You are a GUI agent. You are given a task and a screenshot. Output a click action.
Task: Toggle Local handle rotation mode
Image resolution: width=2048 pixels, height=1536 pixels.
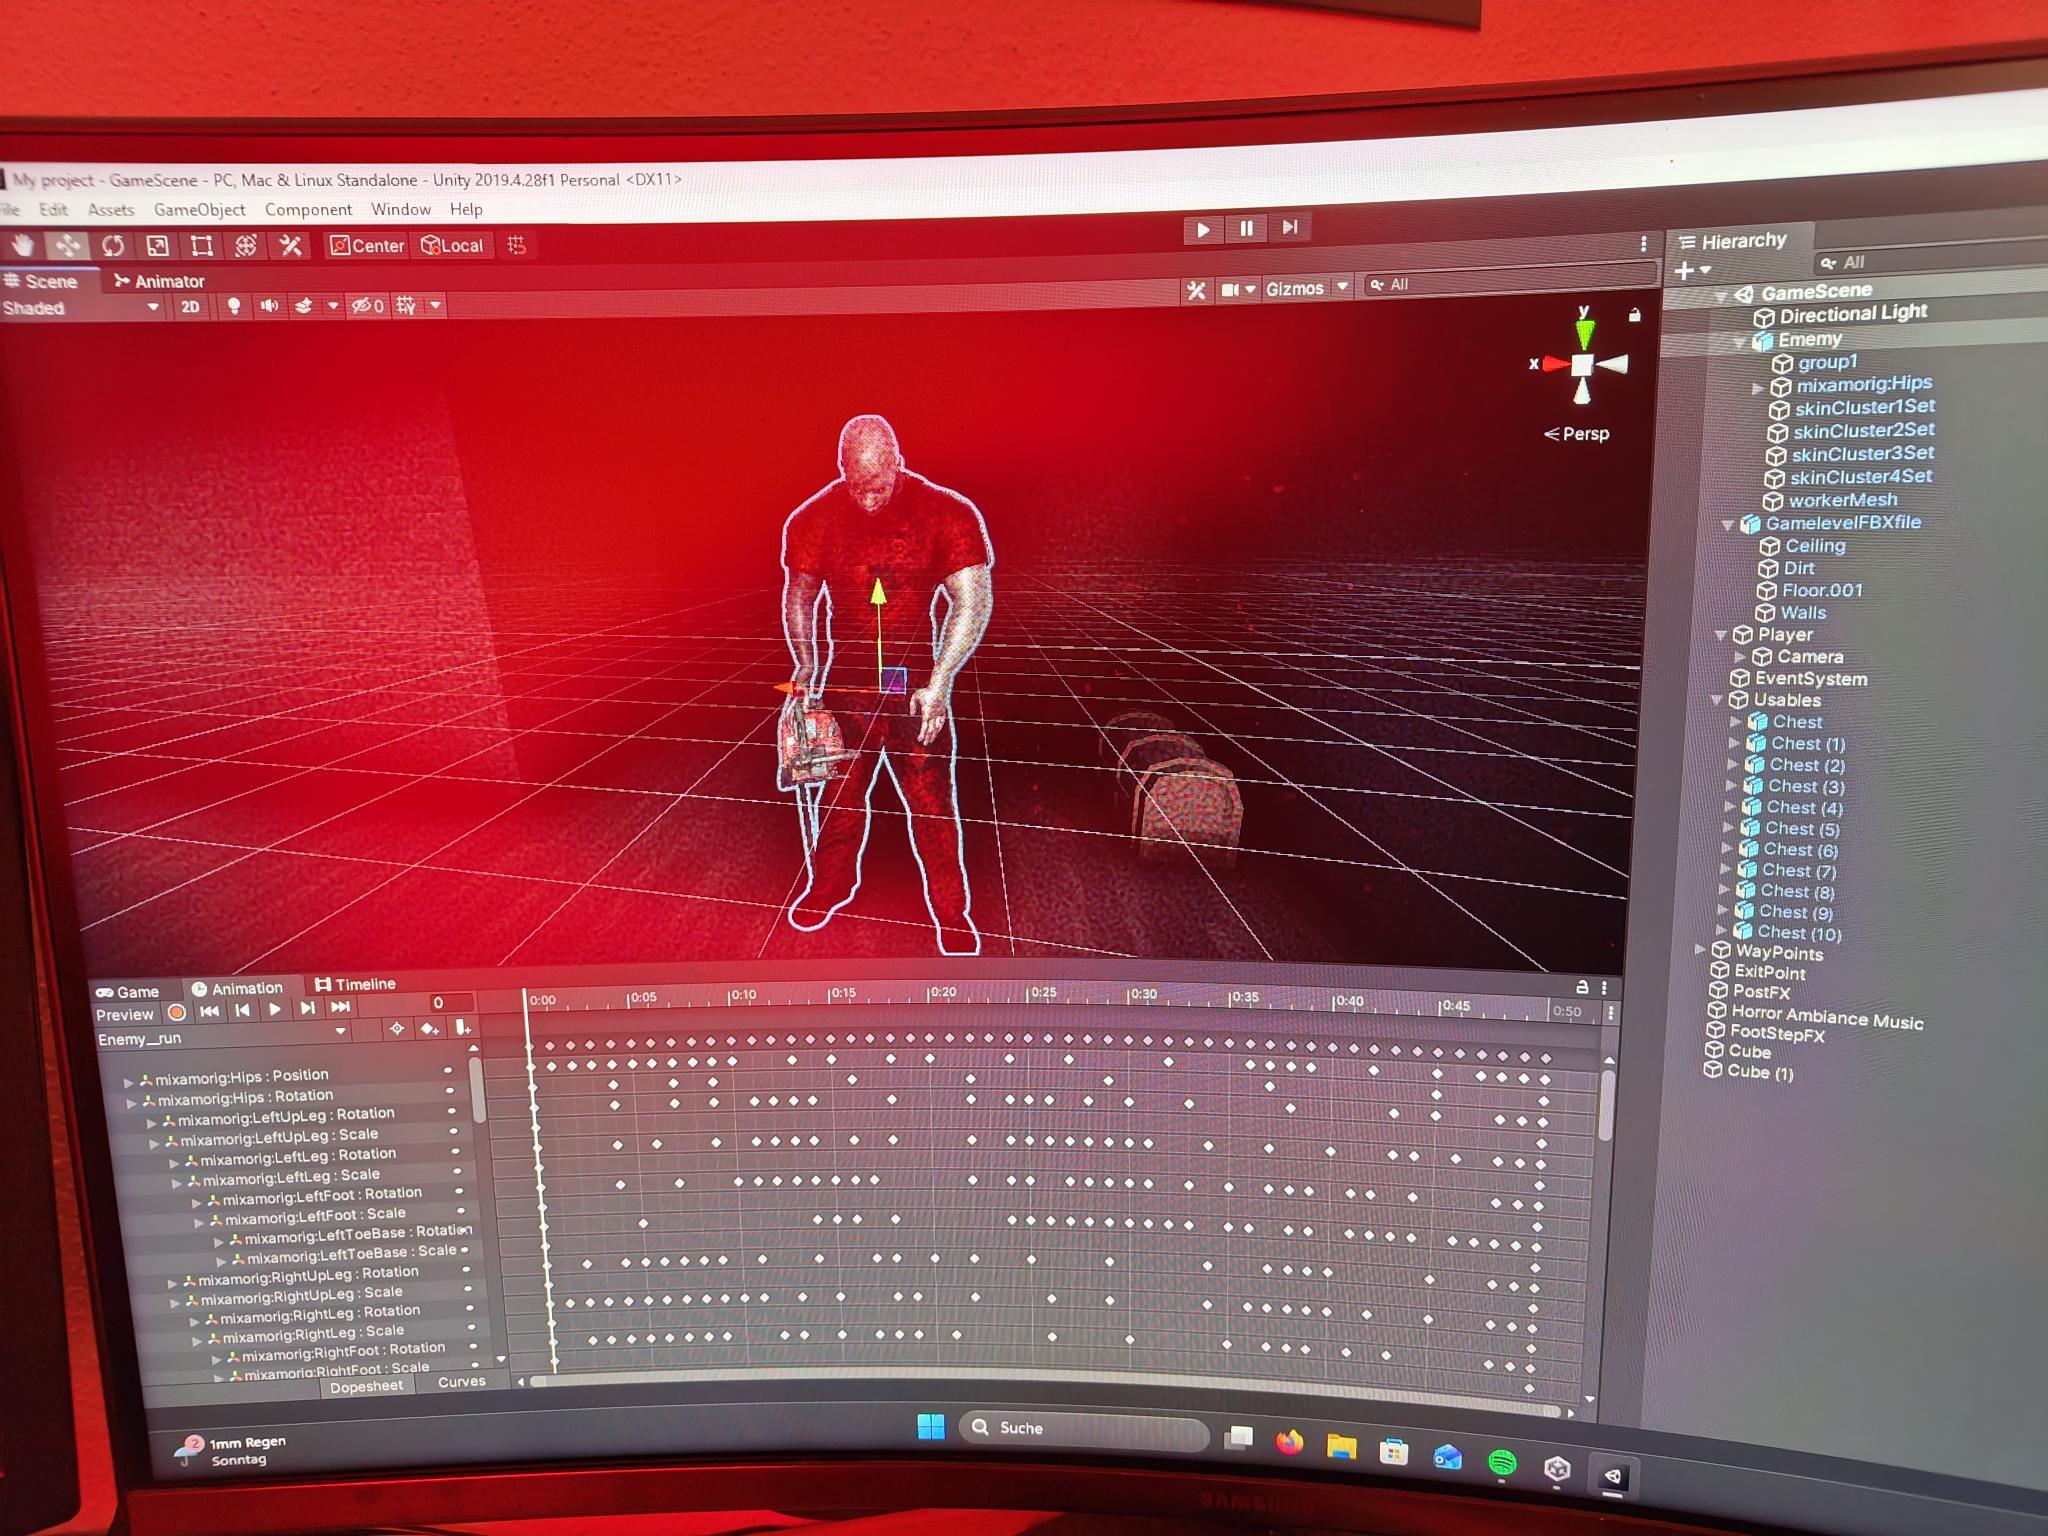click(x=452, y=245)
